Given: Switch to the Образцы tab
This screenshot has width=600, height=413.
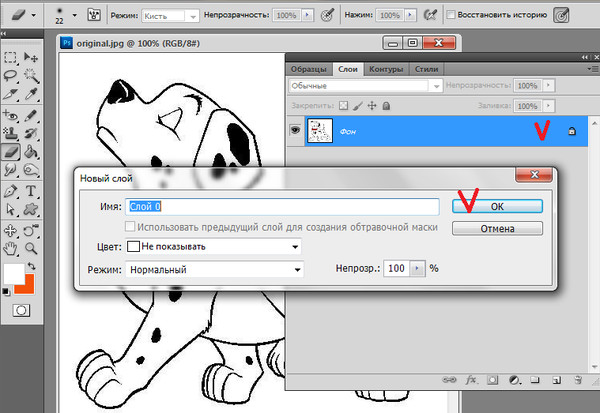Looking at the screenshot, I should click(308, 69).
